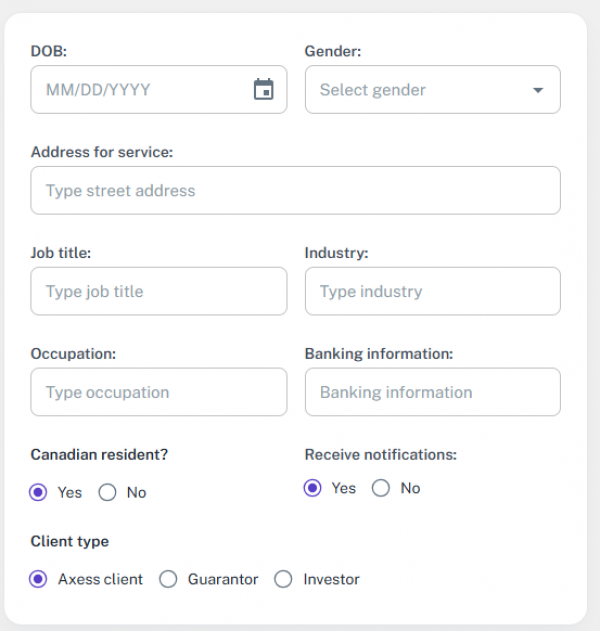This screenshot has height=631, width=600.
Task: Enable Receive notifications with Yes
Action: click(x=314, y=489)
